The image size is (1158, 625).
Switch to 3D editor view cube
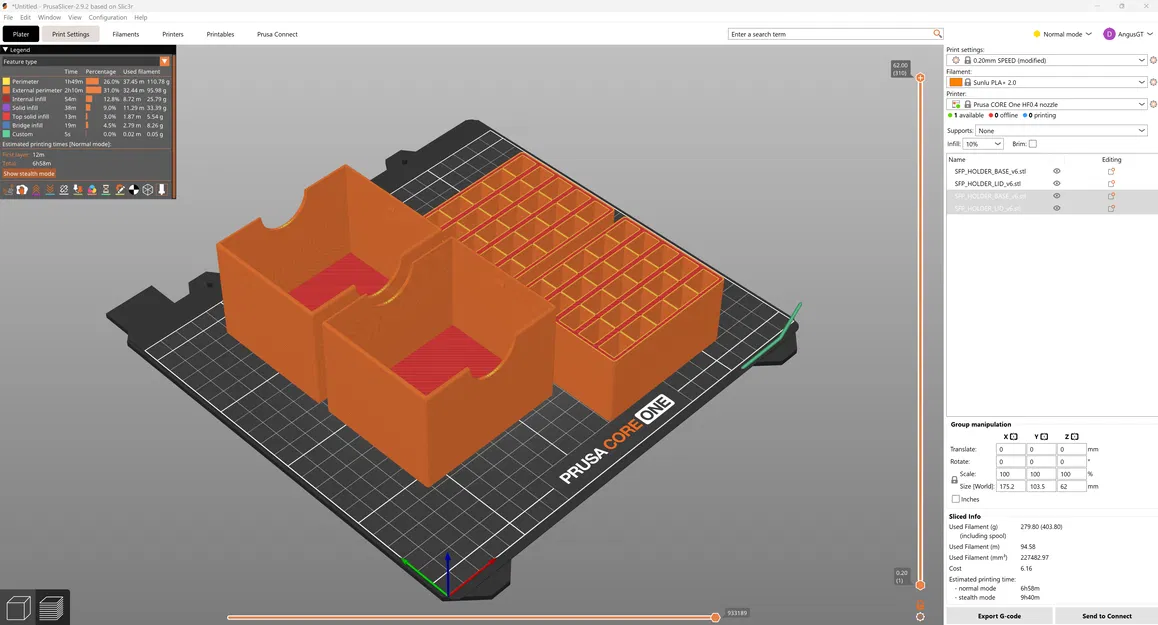18,608
